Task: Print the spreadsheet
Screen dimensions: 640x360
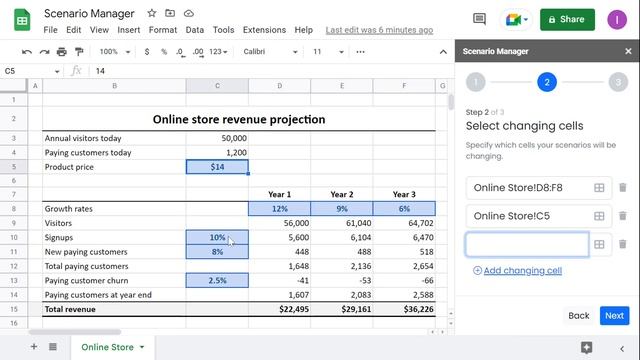Action: (x=62, y=52)
